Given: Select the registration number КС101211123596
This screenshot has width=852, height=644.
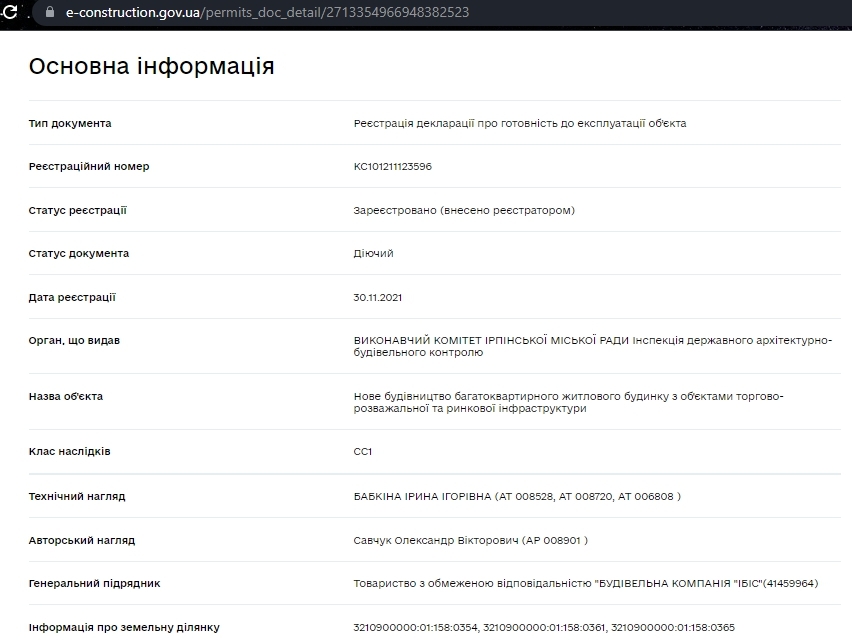Looking at the screenshot, I should pyautogui.click(x=393, y=166).
